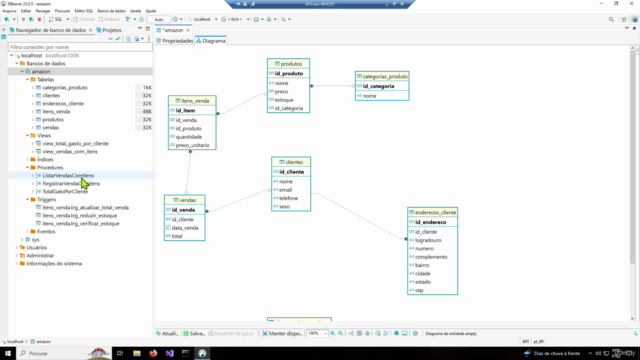This screenshot has height=360, width=640.
Task: Click the connect plug icon in toolbar
Action: (23, 19)
